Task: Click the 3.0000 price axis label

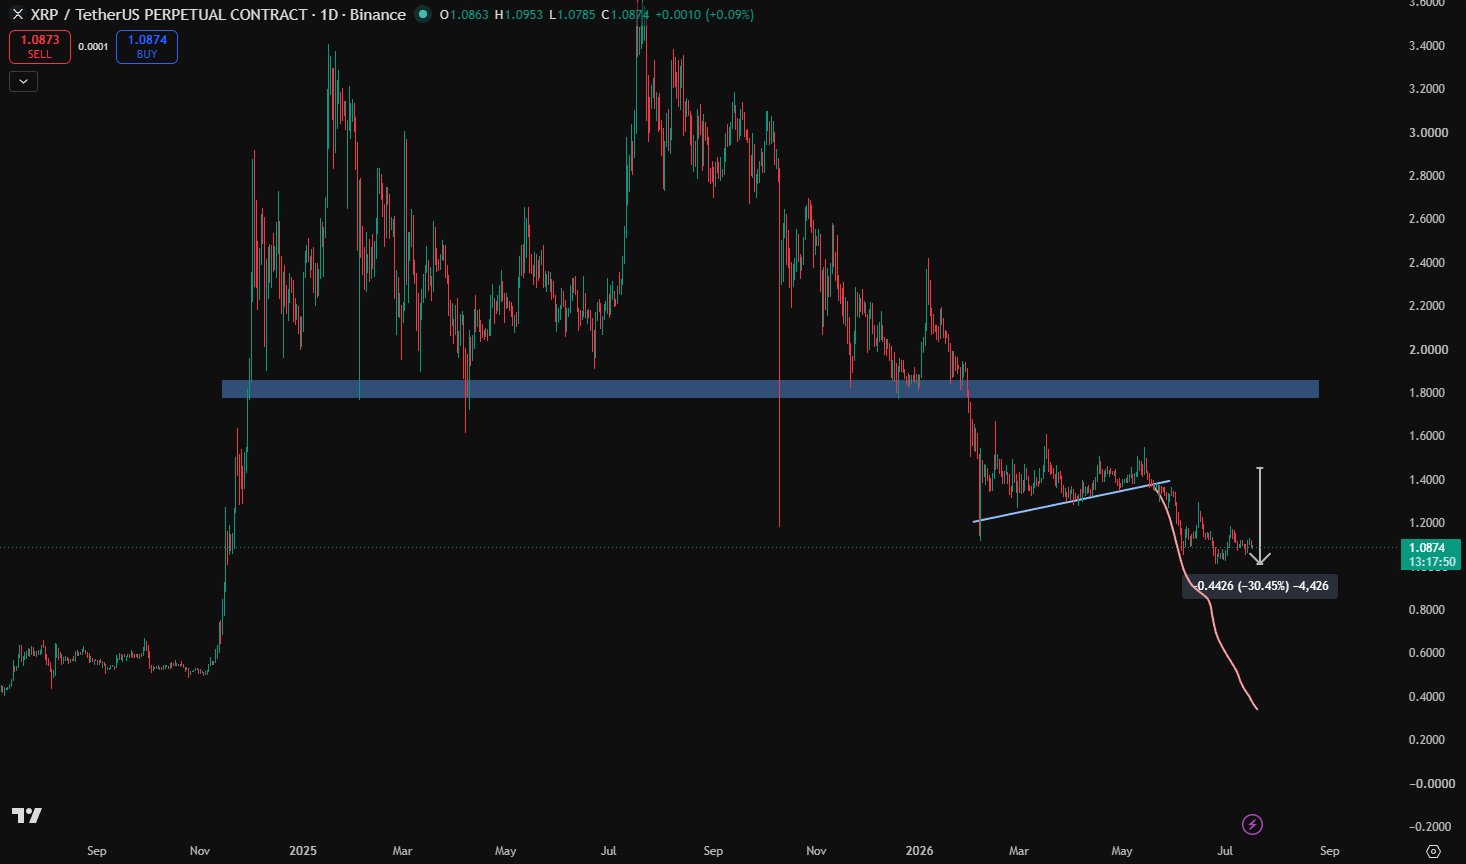Action: [1428, 133]
